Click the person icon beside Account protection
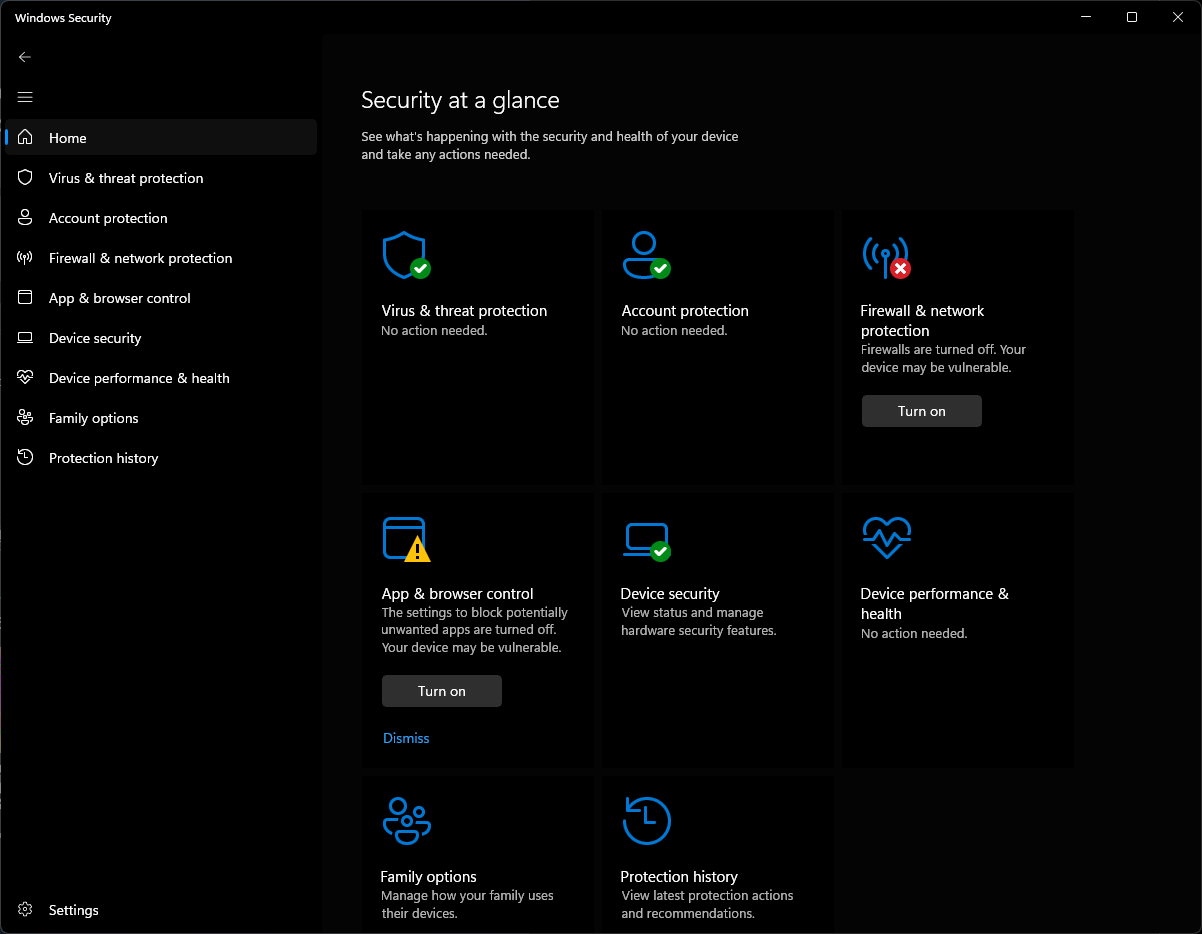This screenshot has width=1202, height=934. pyautogui.click(x=25, y=218)
